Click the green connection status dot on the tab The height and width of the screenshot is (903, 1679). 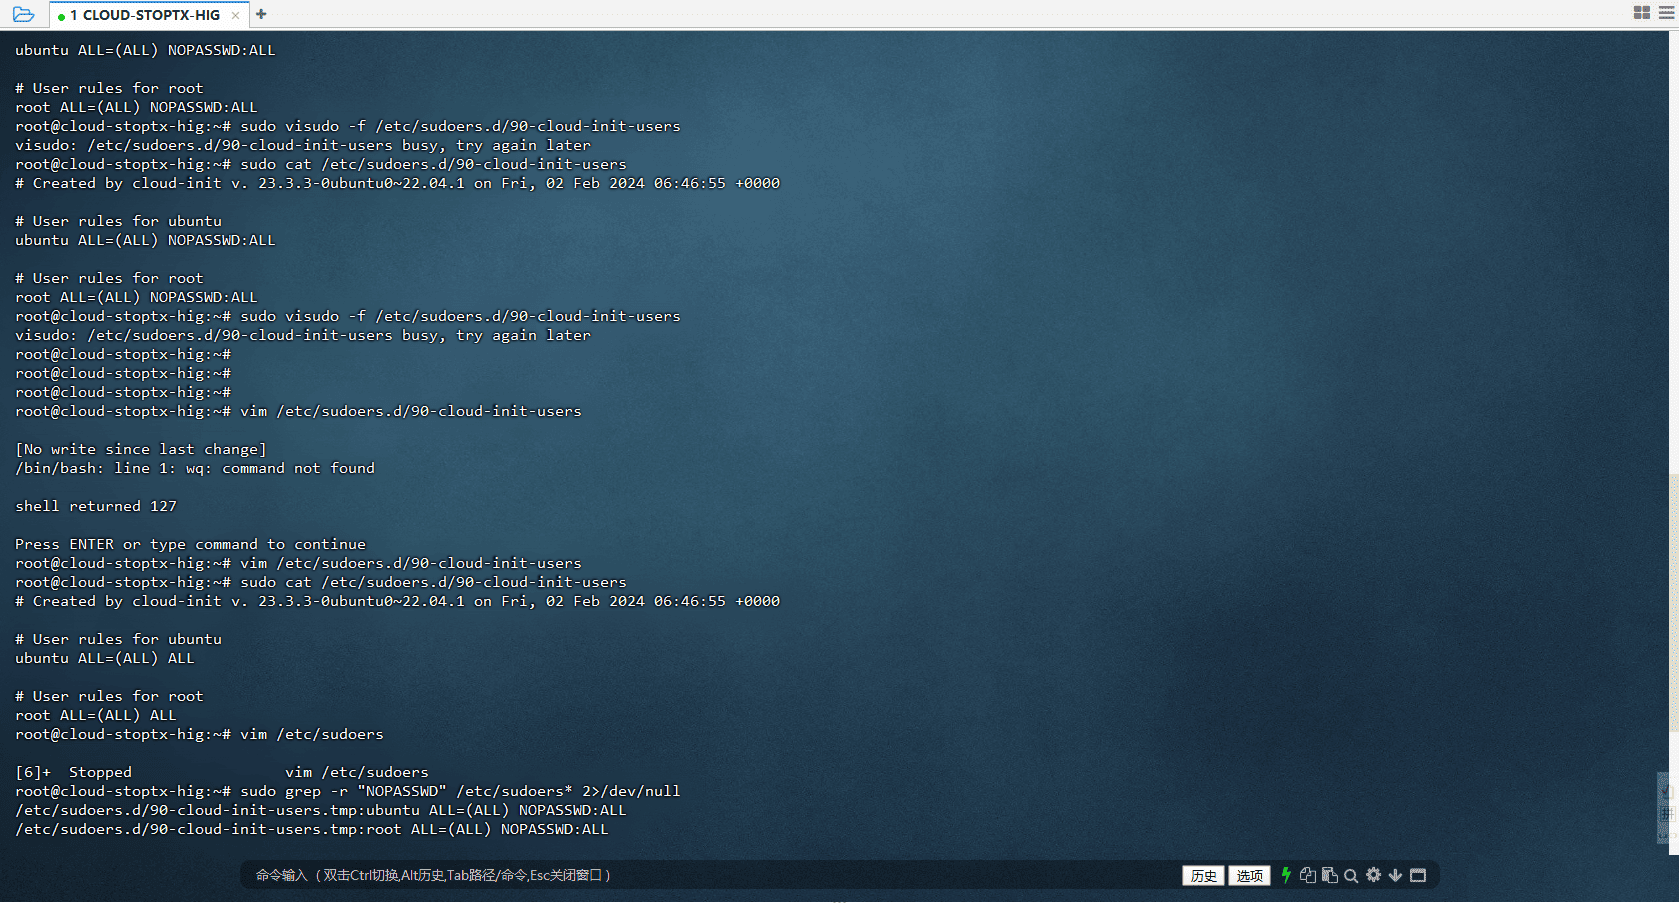pos(62,15)
